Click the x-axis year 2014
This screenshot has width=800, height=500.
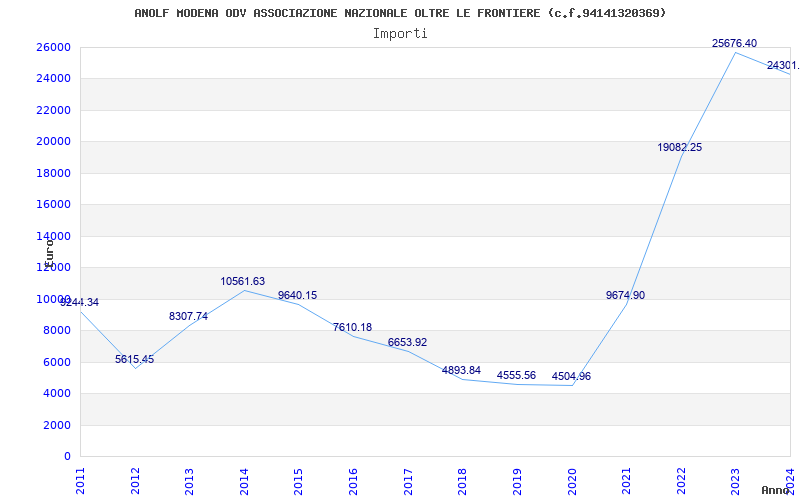[x=244, y=482]
